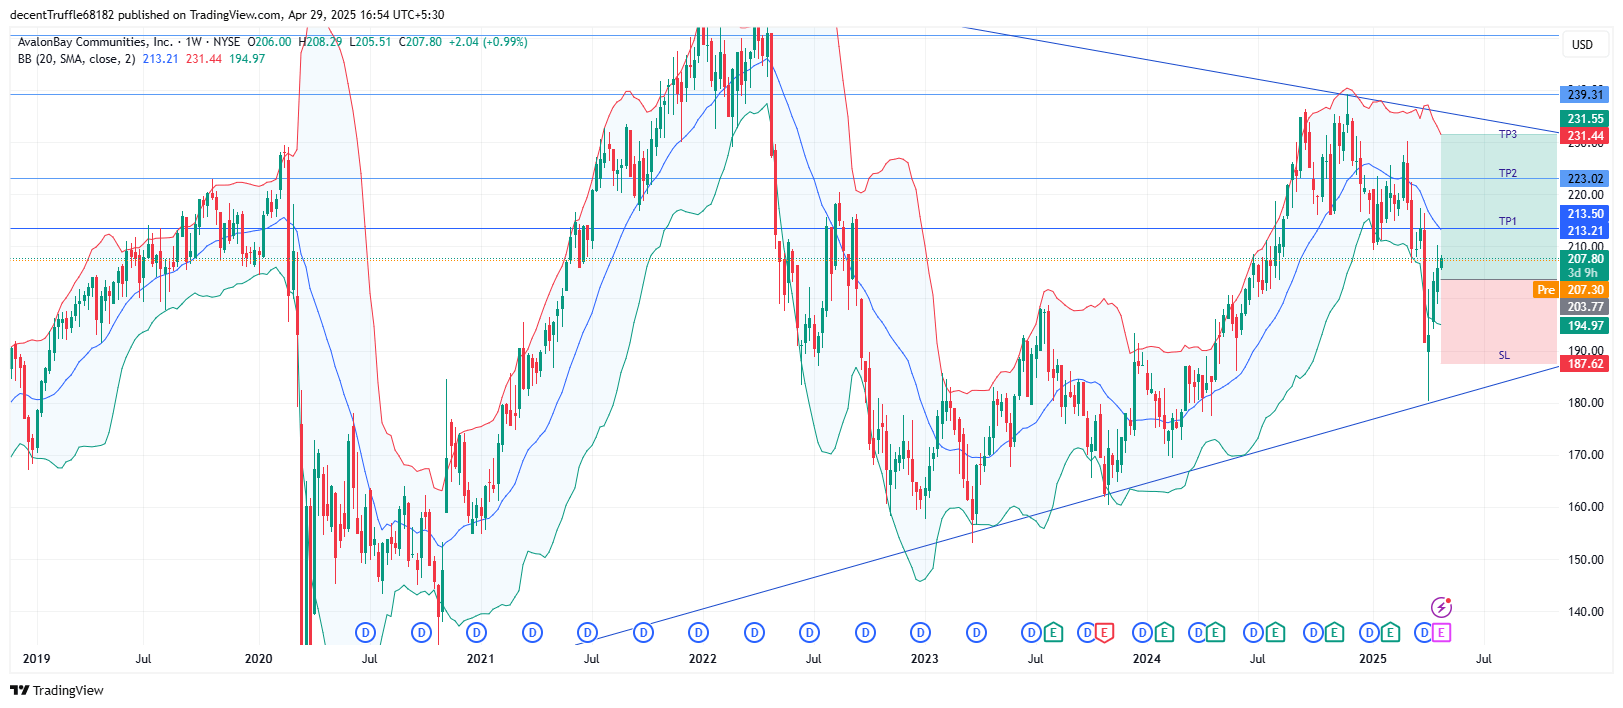Viewport: 1623px width, 708px height.
Task: Open the USD currency selector
Action: 1582,45
